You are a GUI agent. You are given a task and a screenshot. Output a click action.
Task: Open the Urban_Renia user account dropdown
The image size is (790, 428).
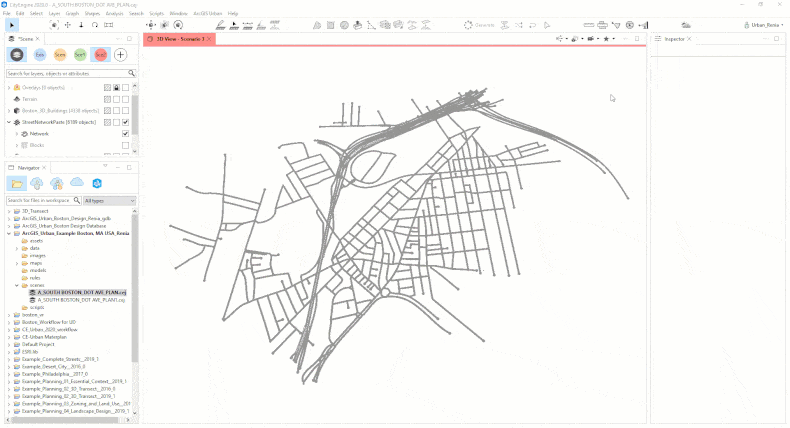click(x=764, y=25)
